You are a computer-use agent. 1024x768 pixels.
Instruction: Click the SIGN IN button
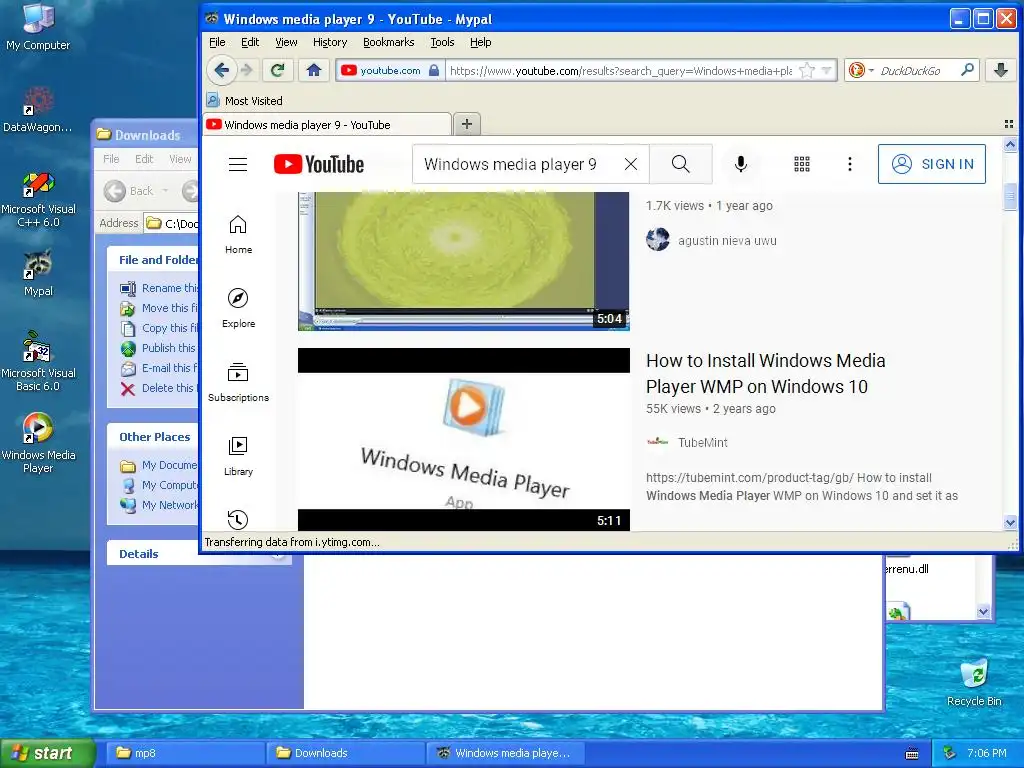932,164
